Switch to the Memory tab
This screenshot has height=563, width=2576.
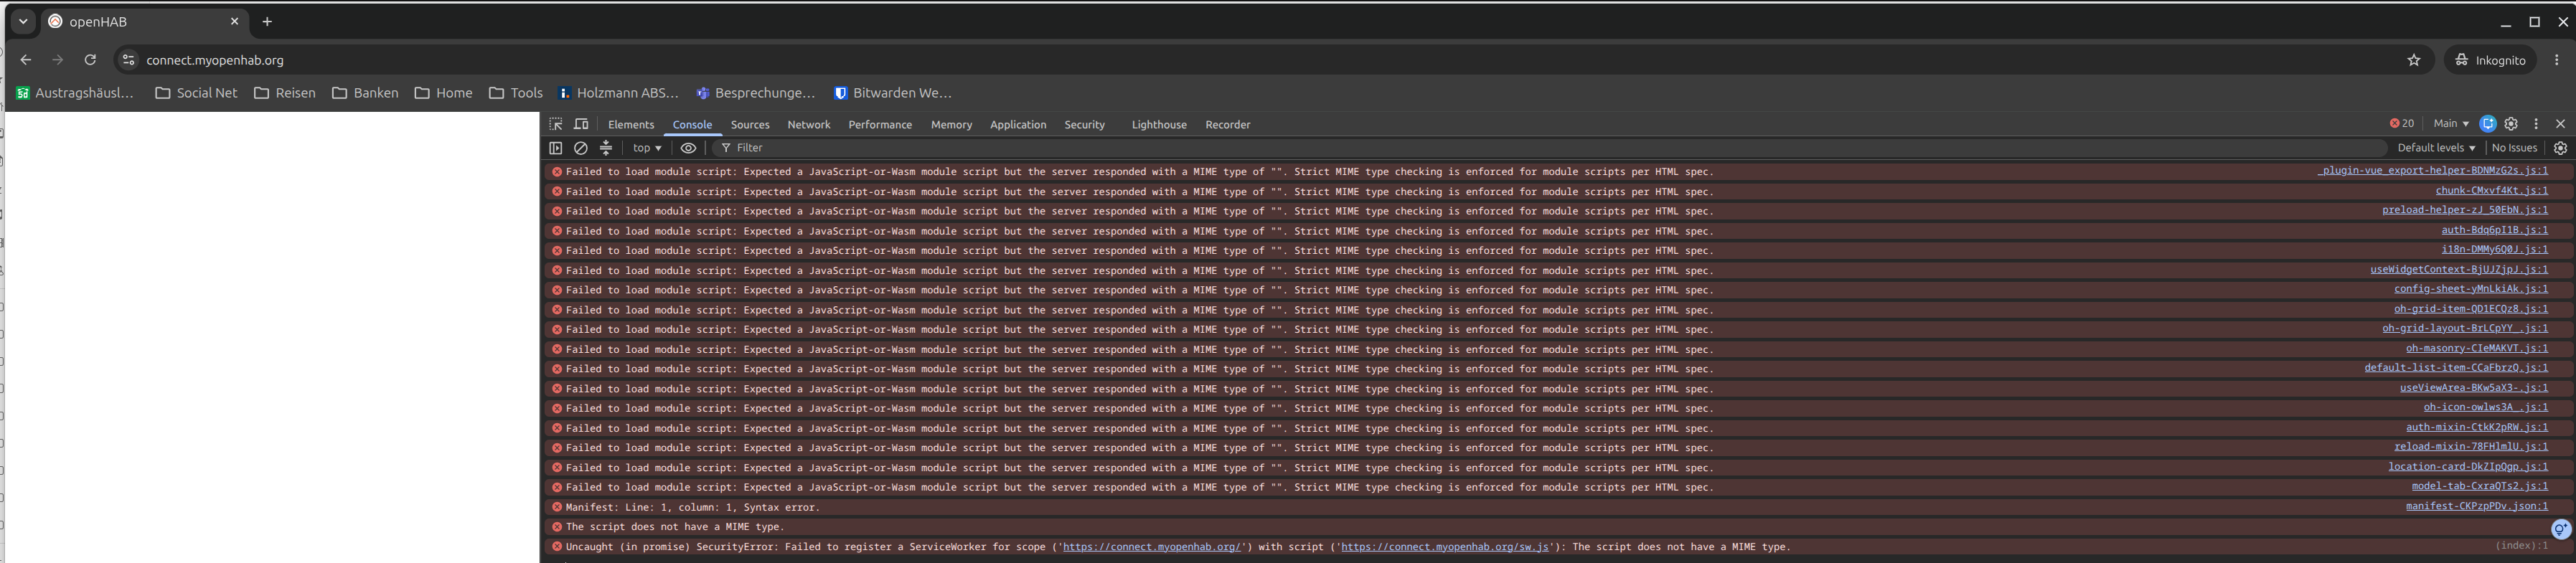point(951,125)
